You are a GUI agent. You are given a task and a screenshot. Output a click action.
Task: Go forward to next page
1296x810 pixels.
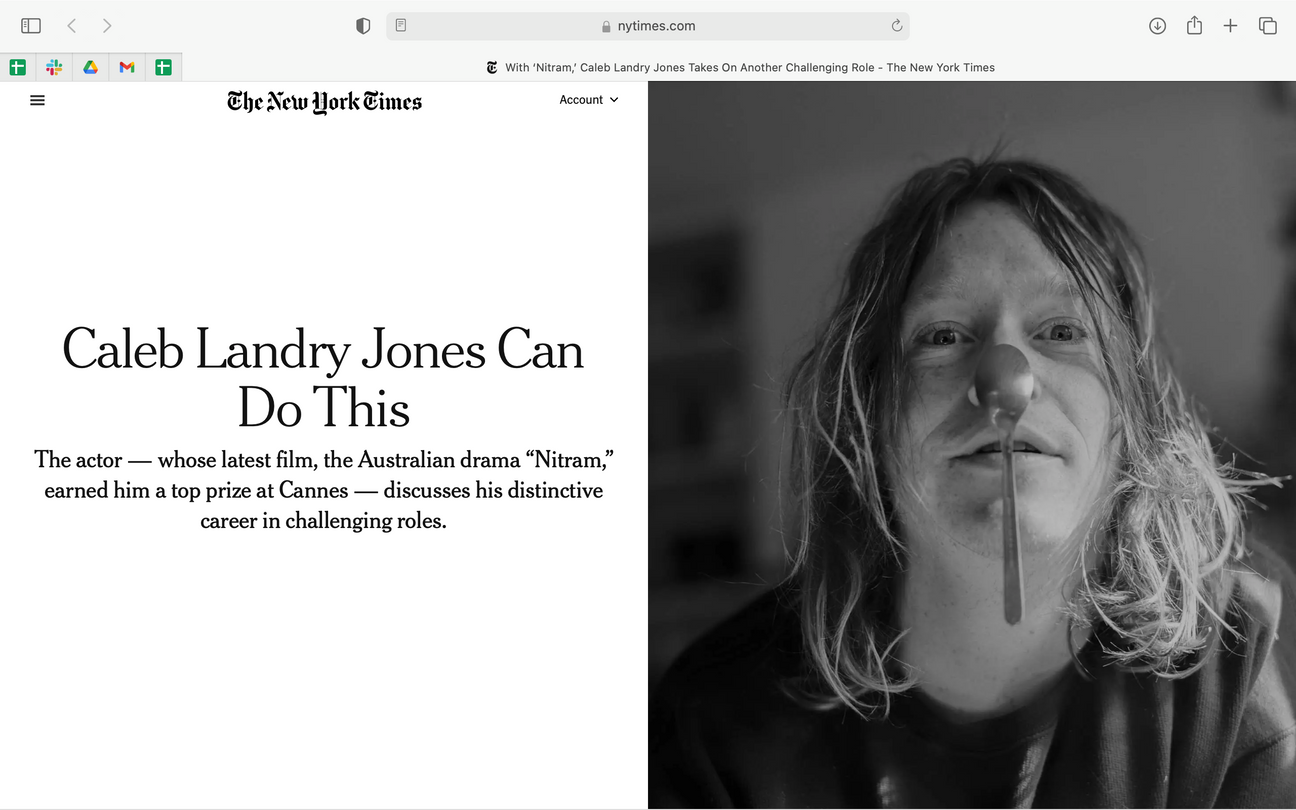pos(107,26)
